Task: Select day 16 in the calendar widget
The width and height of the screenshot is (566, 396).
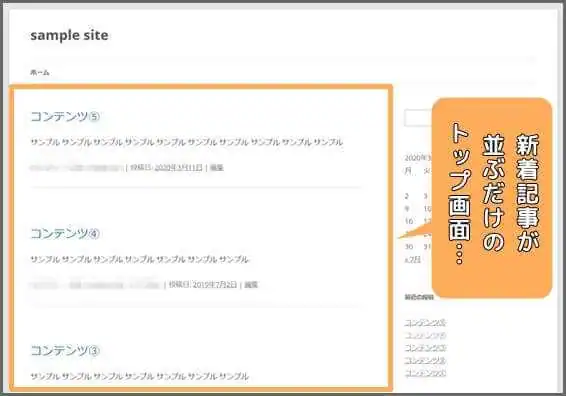Action: 409,221
